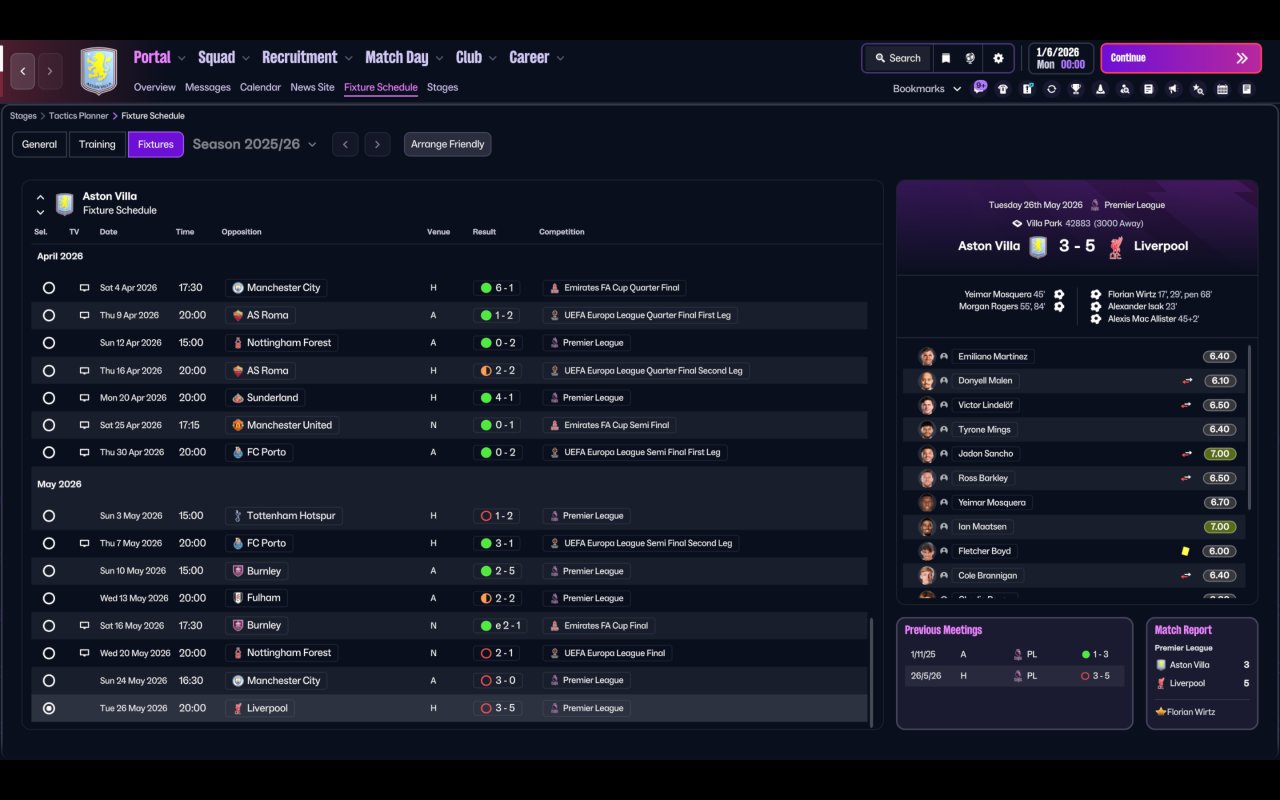Go to previous season with left chevron button

(345, 144)
